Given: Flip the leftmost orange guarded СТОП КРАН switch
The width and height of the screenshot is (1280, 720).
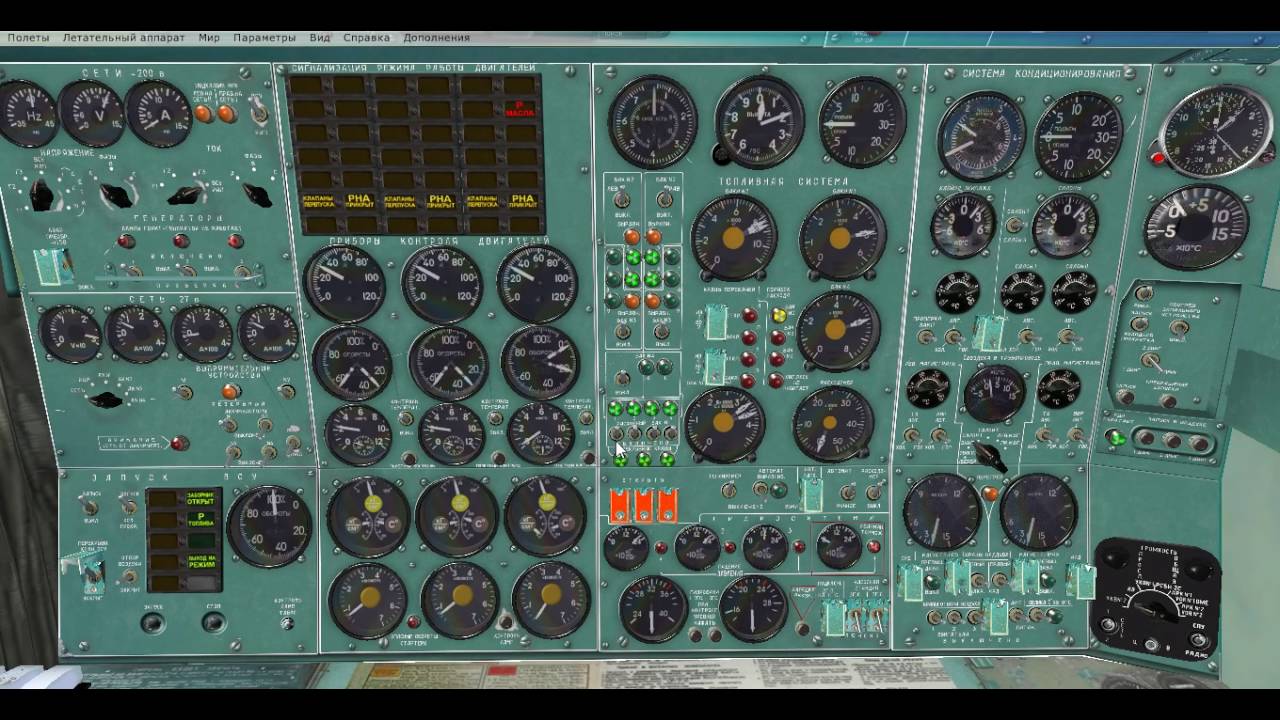Looking at the screenshot, I should [x=620, y=506].
